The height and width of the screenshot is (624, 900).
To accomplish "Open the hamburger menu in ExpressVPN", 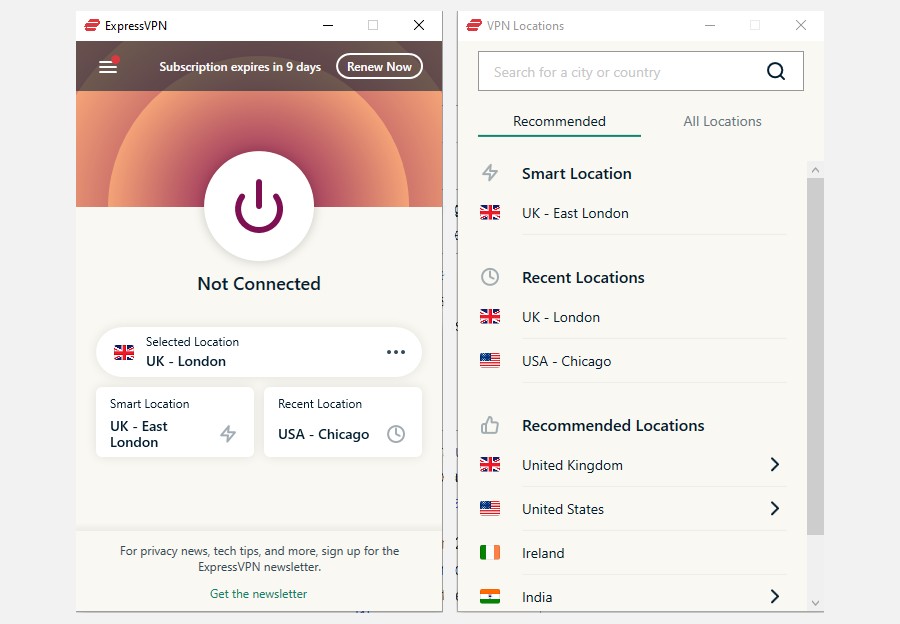I will (108, 67).
